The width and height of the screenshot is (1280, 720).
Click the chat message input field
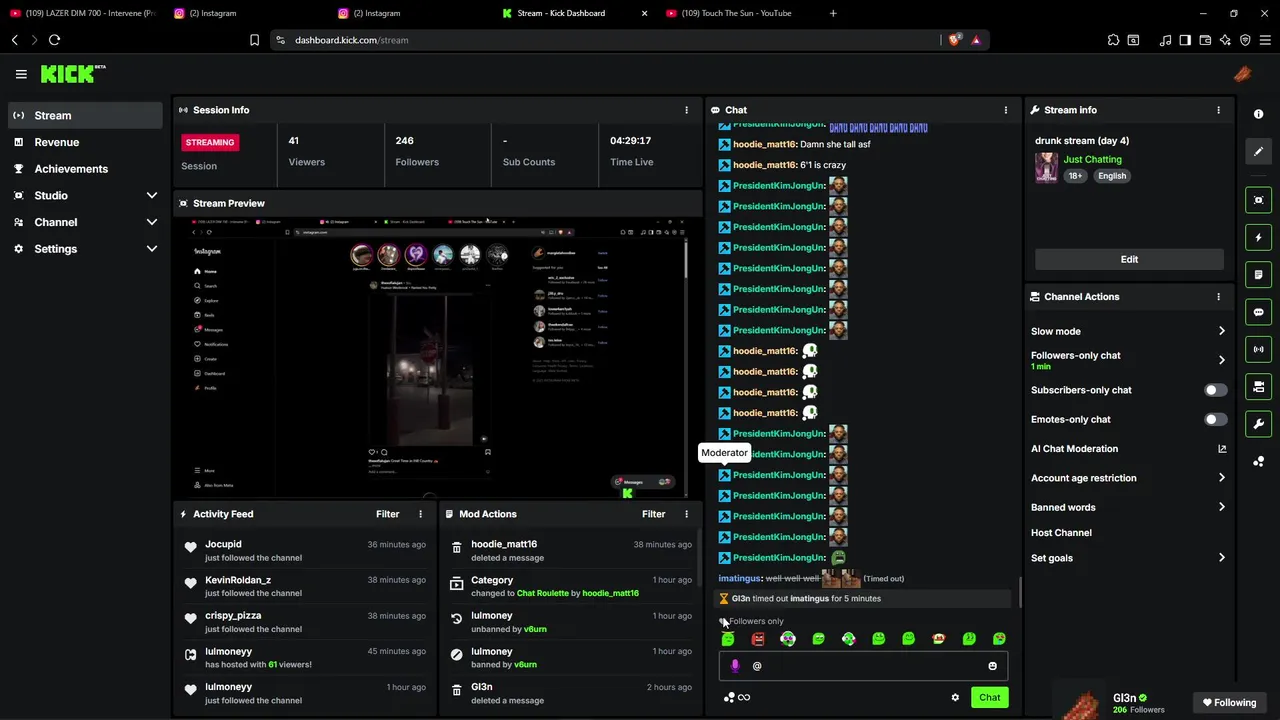[x=863, y=666]
